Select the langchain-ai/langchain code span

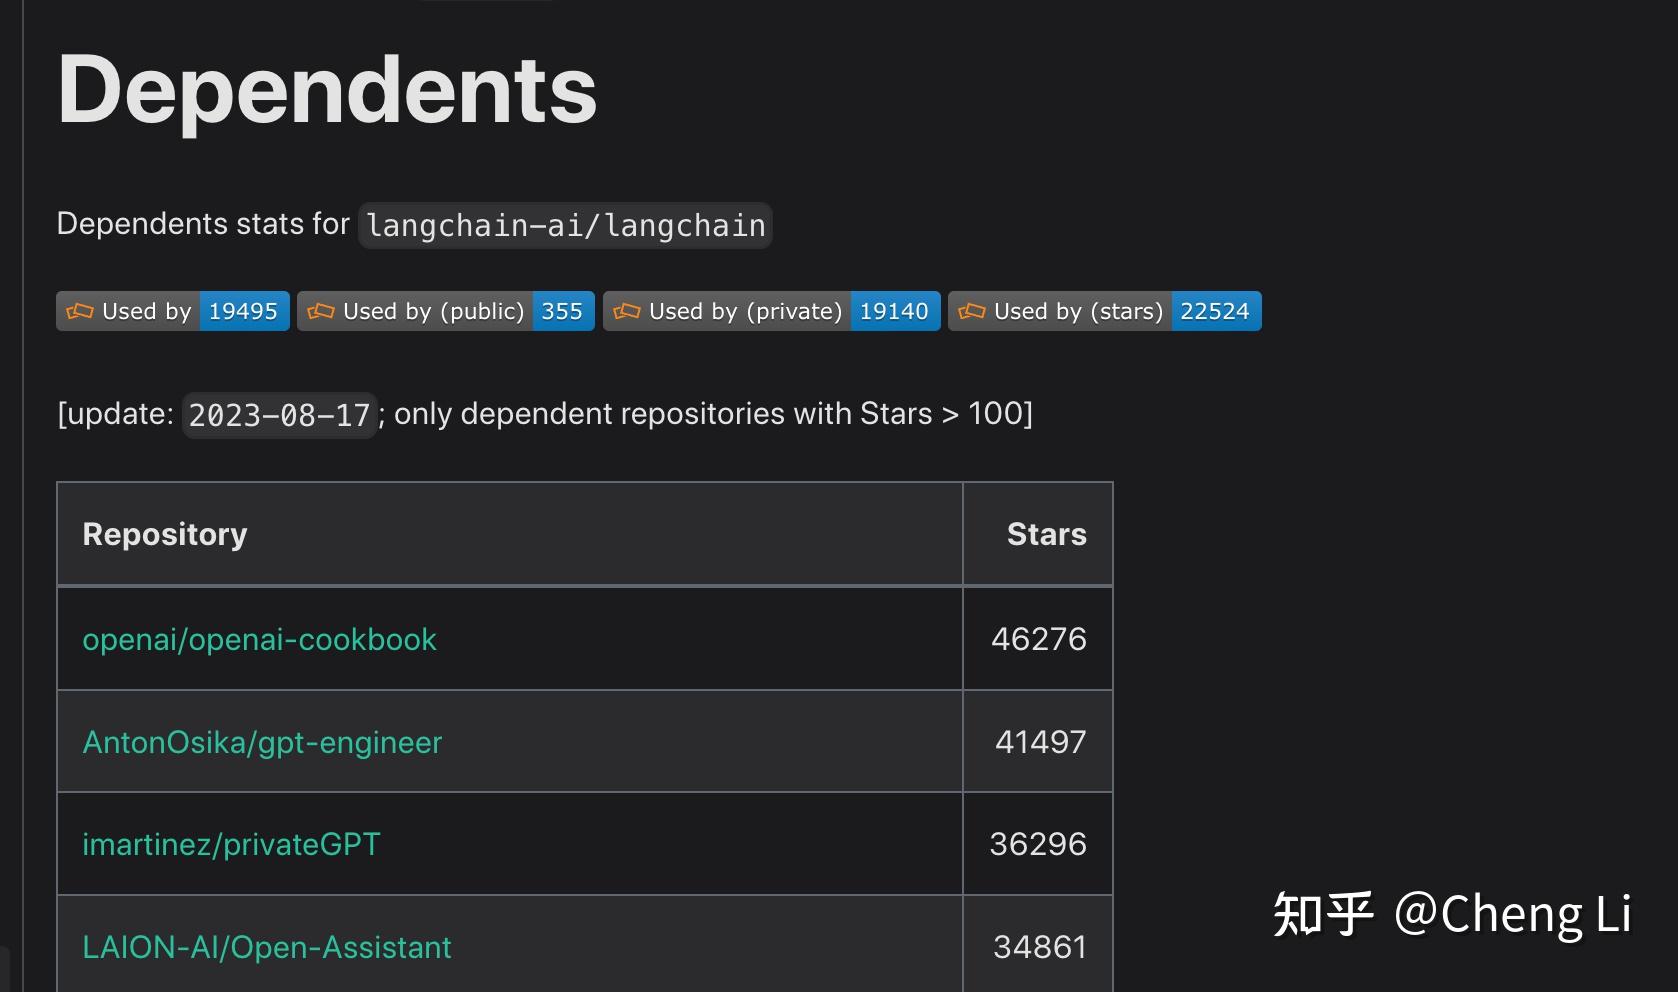coord(564,225)
